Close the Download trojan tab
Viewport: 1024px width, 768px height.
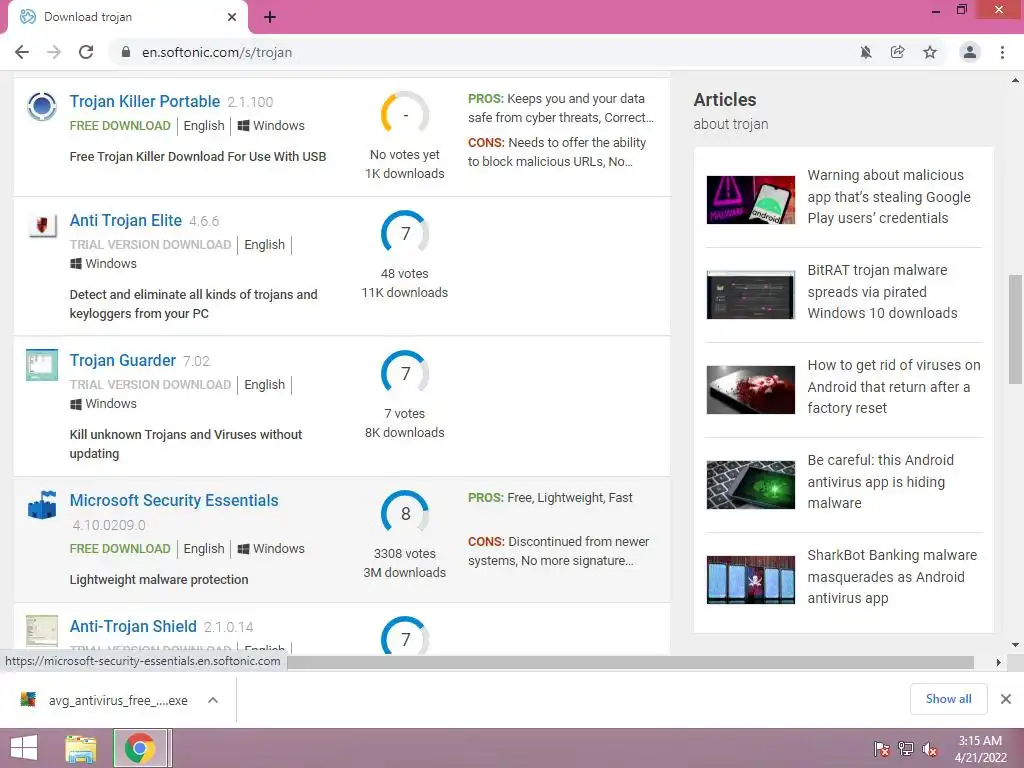tap(232, 17)
